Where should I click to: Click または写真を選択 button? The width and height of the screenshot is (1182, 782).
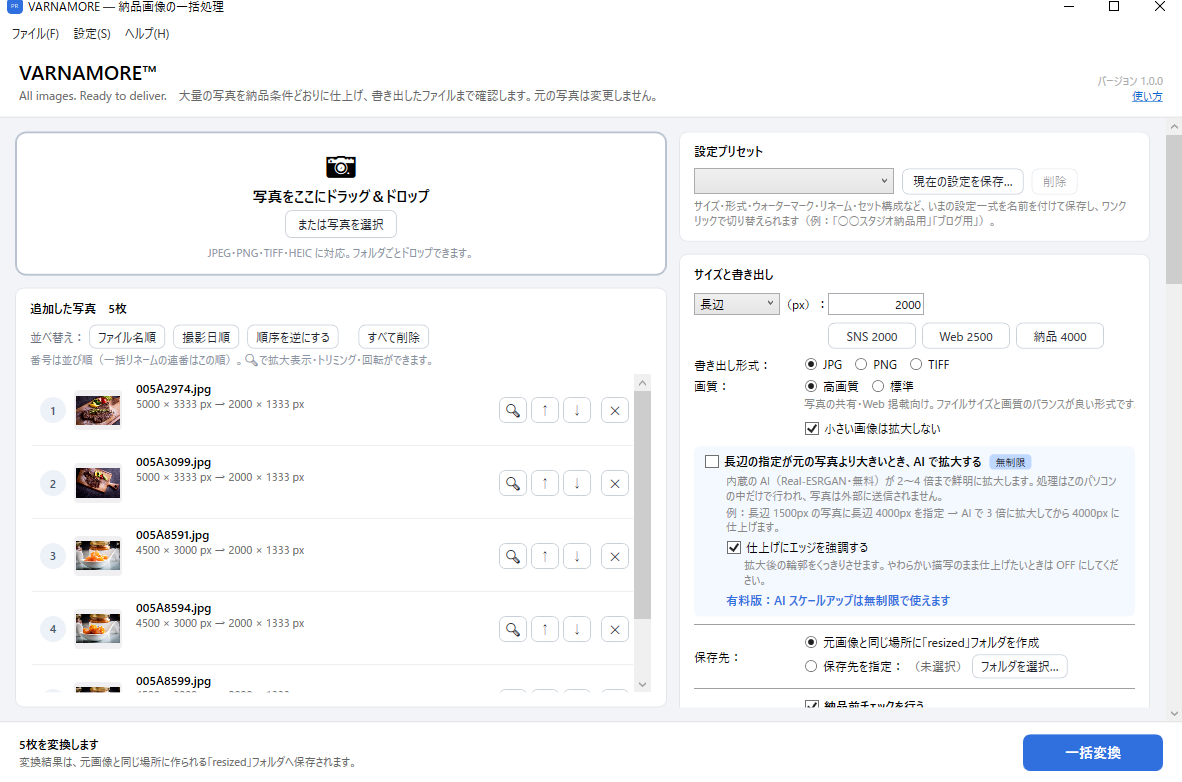click(x=341, y=225)
